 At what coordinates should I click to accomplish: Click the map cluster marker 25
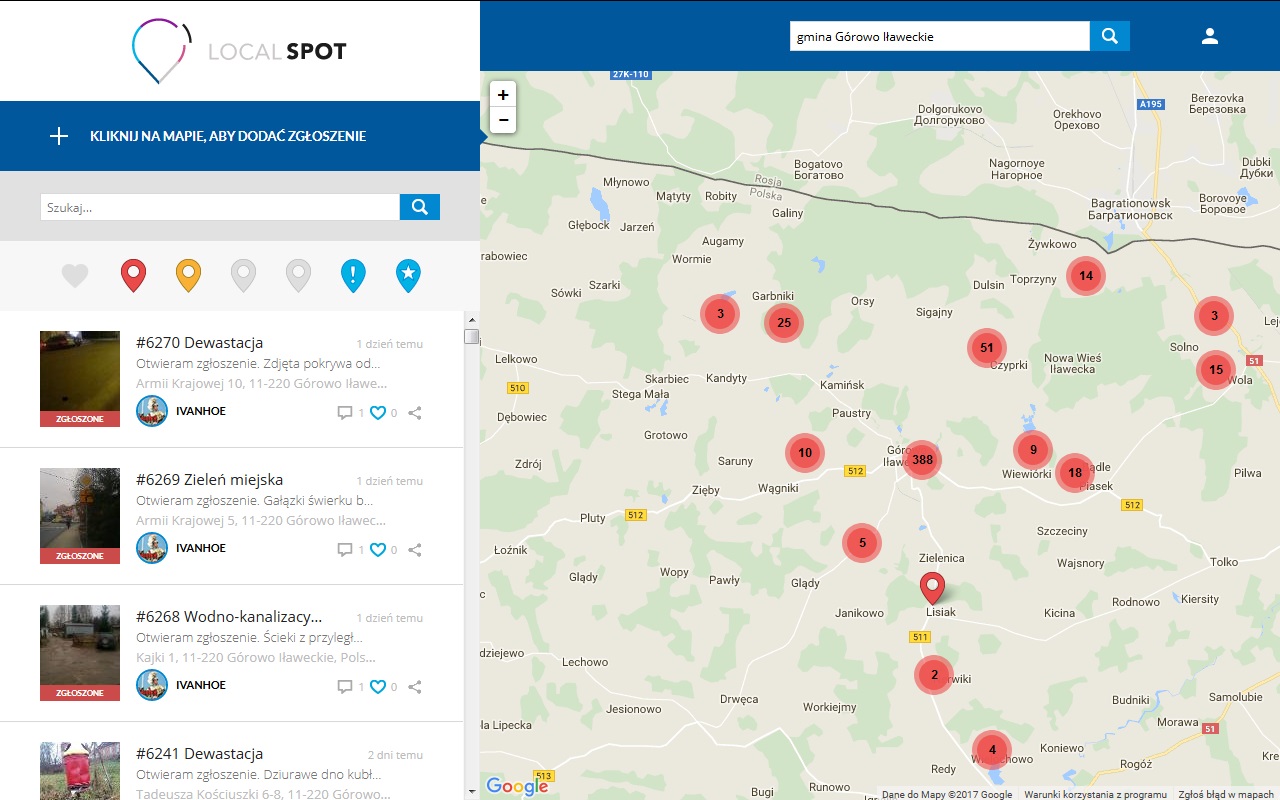(784, 323)
